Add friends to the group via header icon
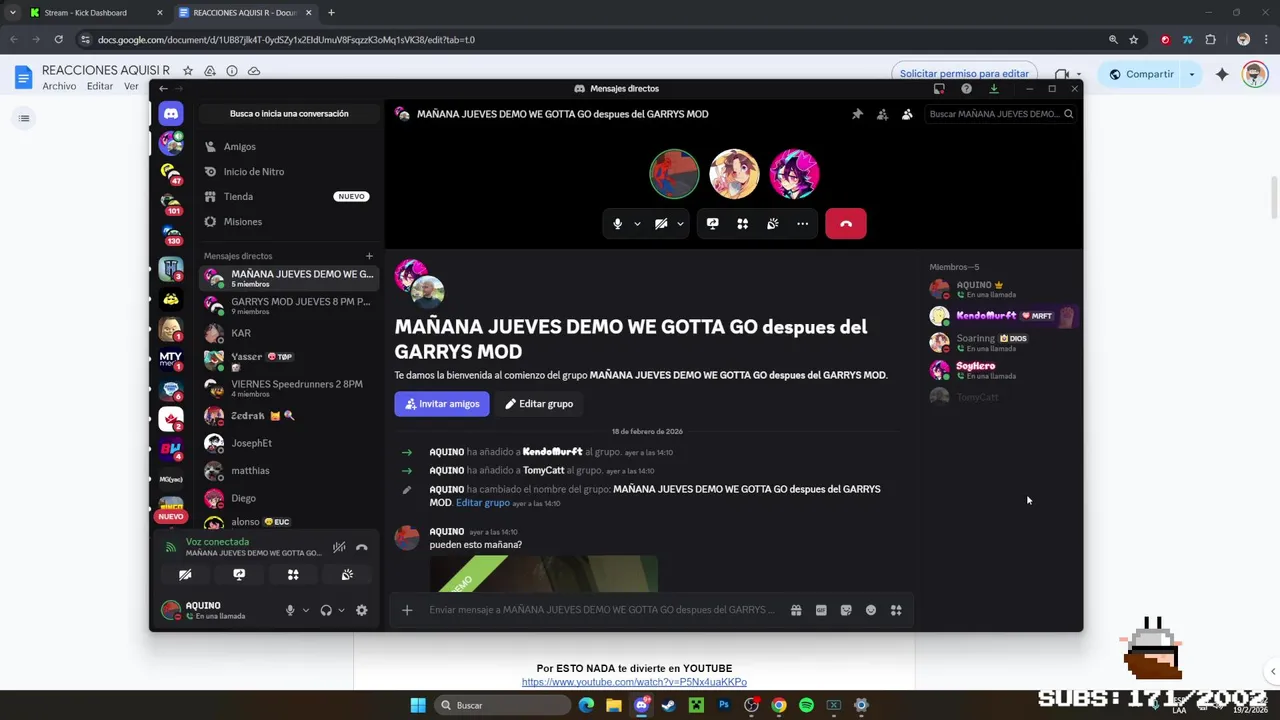 tap(882, 114)
